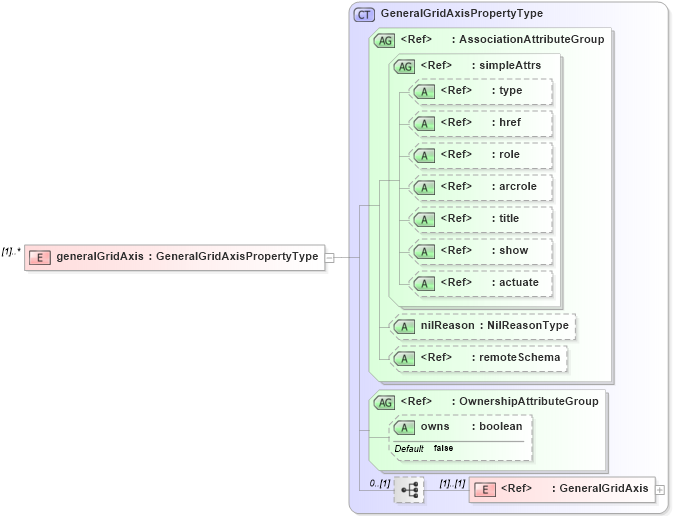673x516 pixels.
Task: Click the AG icon of simpleAttrs group
Action: coord(404,67)
